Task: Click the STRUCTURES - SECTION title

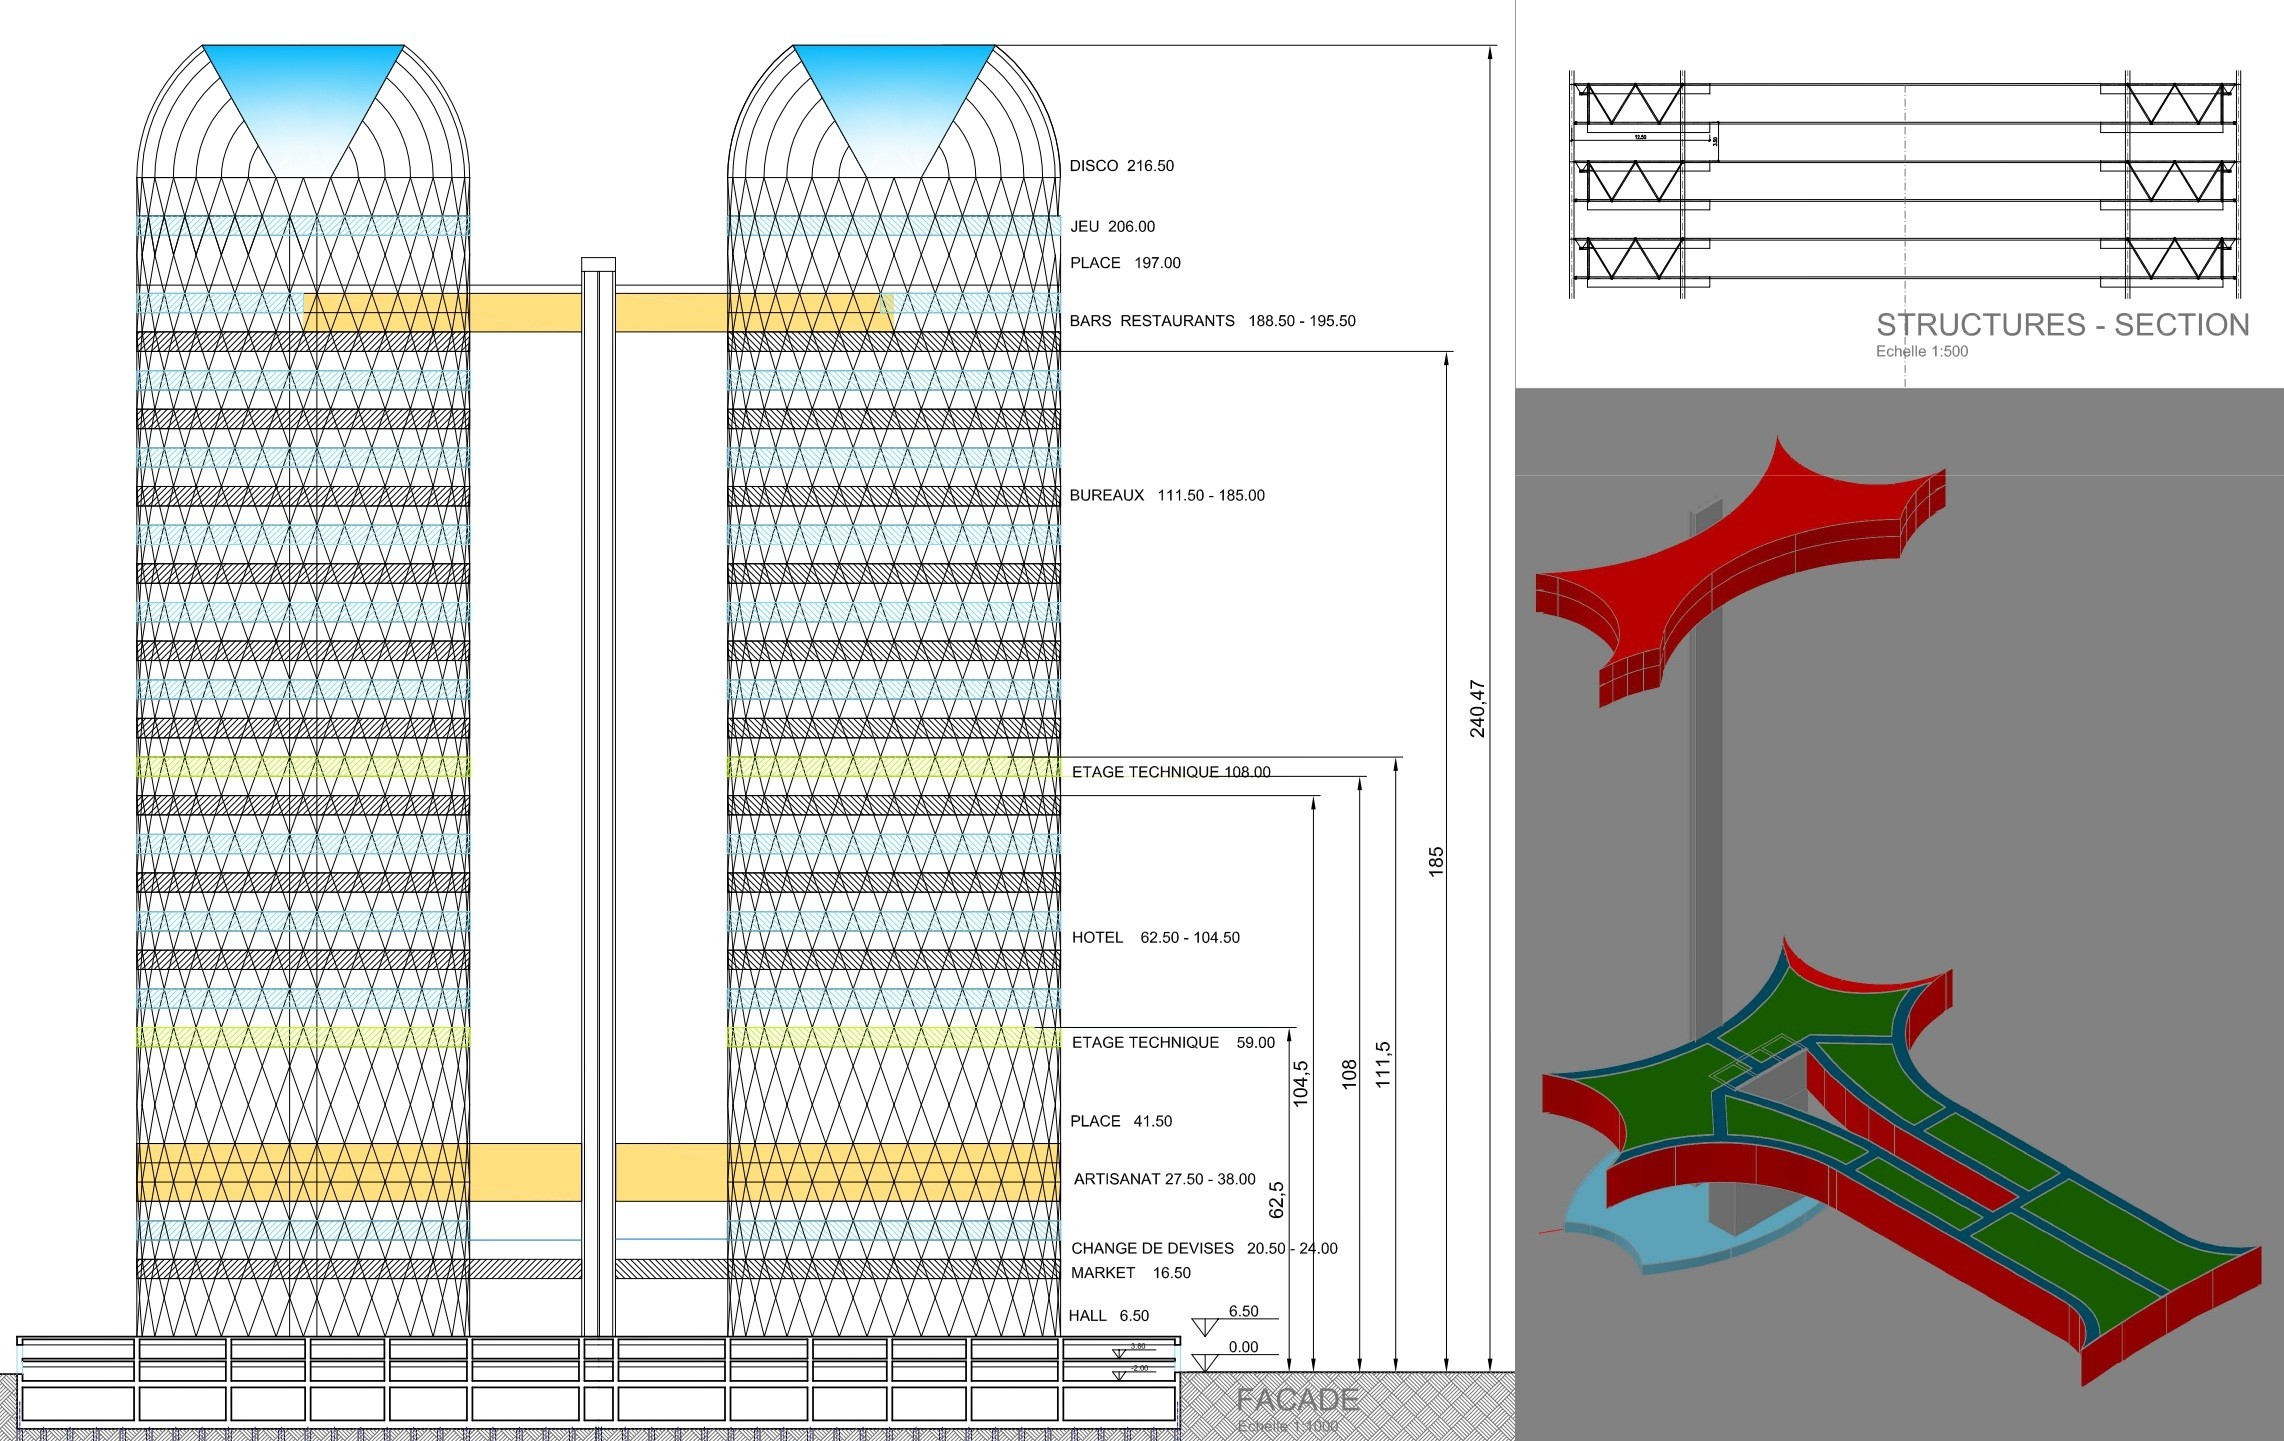Action: click(x=2062, y=325)
